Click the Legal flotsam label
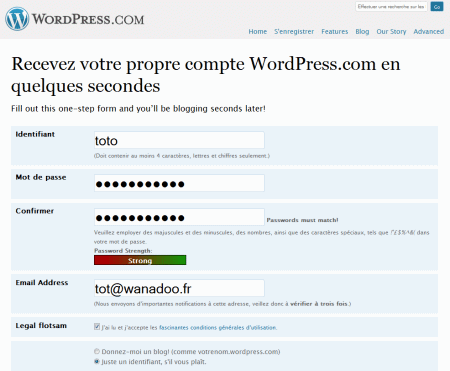 coord(41,326)
